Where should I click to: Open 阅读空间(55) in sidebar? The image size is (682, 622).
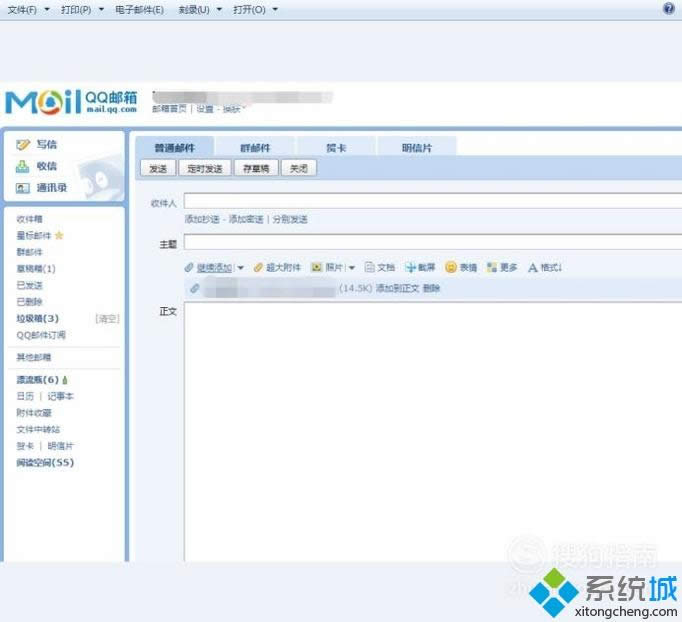45,462
